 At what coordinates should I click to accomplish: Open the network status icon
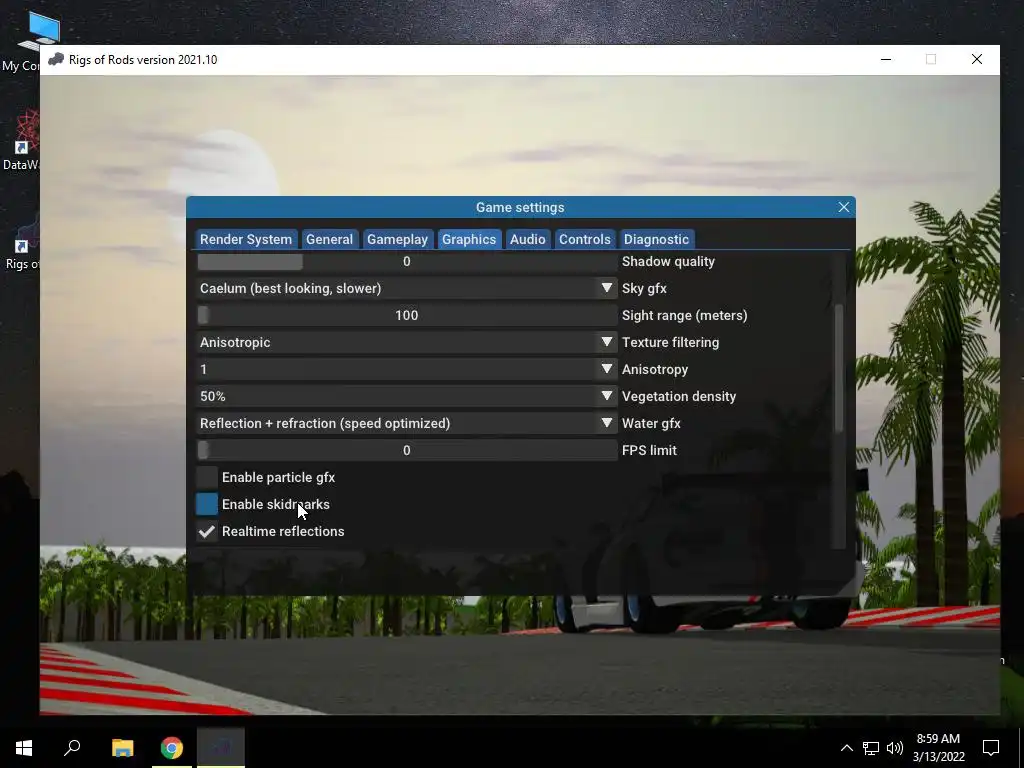(871, 748)
